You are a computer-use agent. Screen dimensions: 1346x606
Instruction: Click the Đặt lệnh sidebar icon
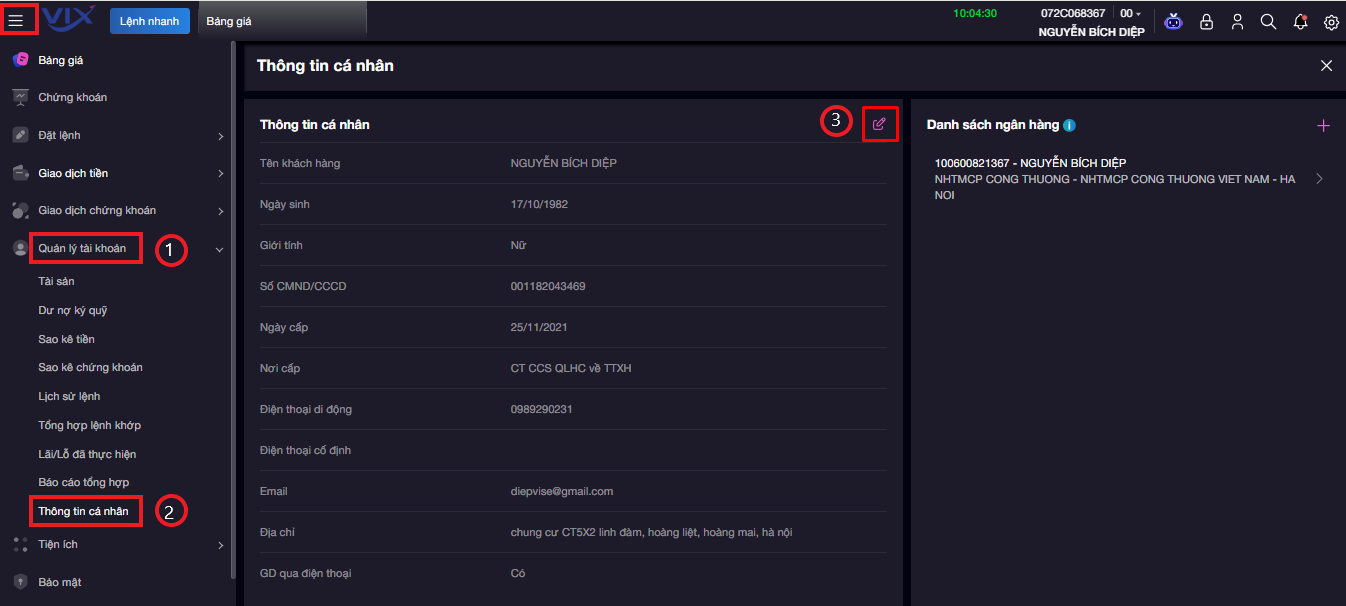click(20, 135)
